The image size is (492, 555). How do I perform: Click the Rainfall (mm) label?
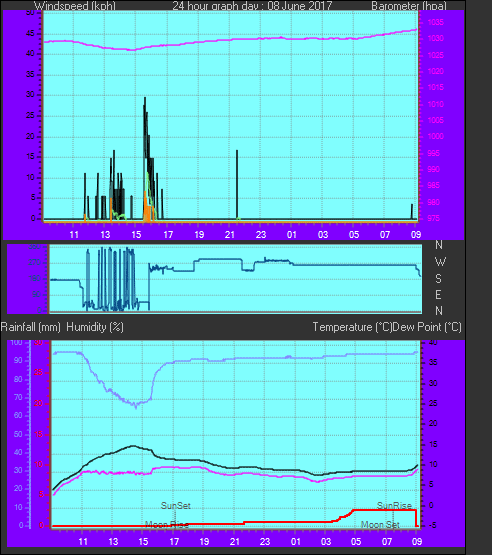(x=30, y=327)
